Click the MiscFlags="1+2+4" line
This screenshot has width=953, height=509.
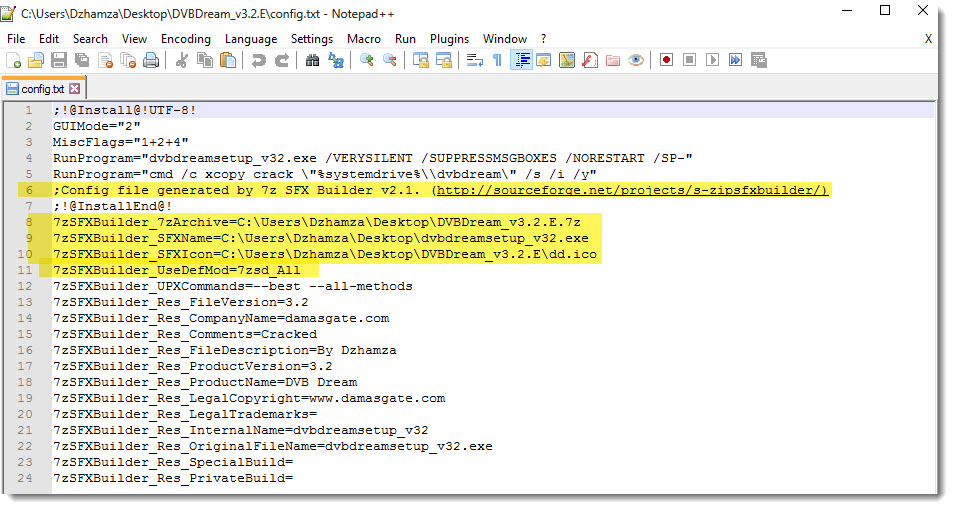click(x=120, y=142)
